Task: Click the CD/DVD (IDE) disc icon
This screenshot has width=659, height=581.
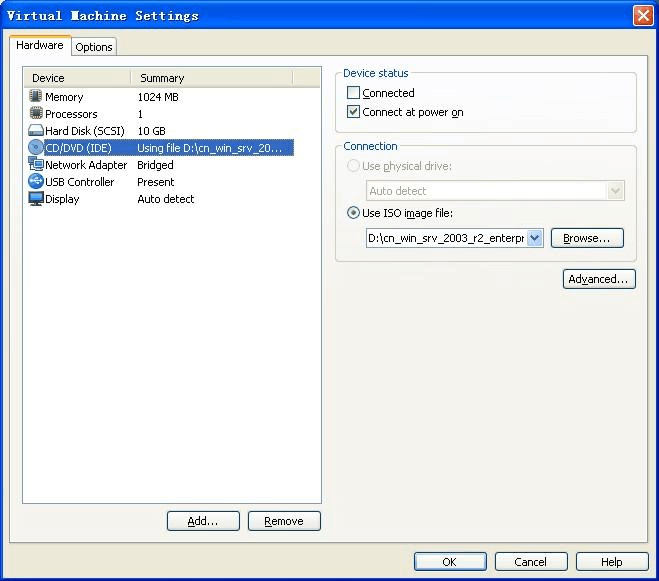Action: [36, 148]
